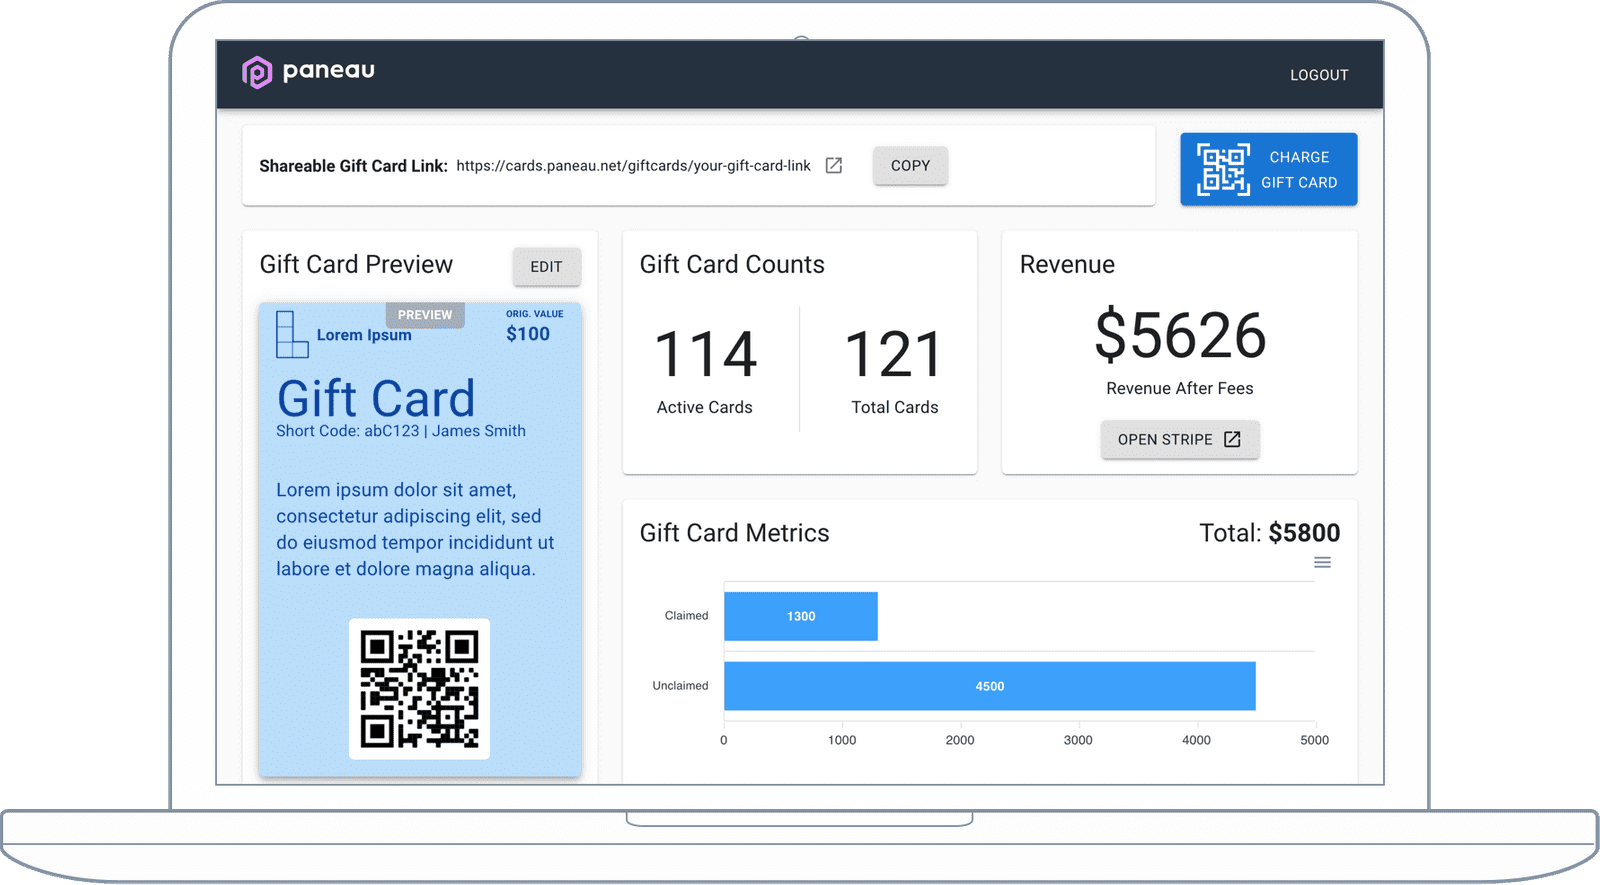The image size is (1600, 885).
Task: Click Short Code: abC123 | James Smith text
Action: (401, 431)
